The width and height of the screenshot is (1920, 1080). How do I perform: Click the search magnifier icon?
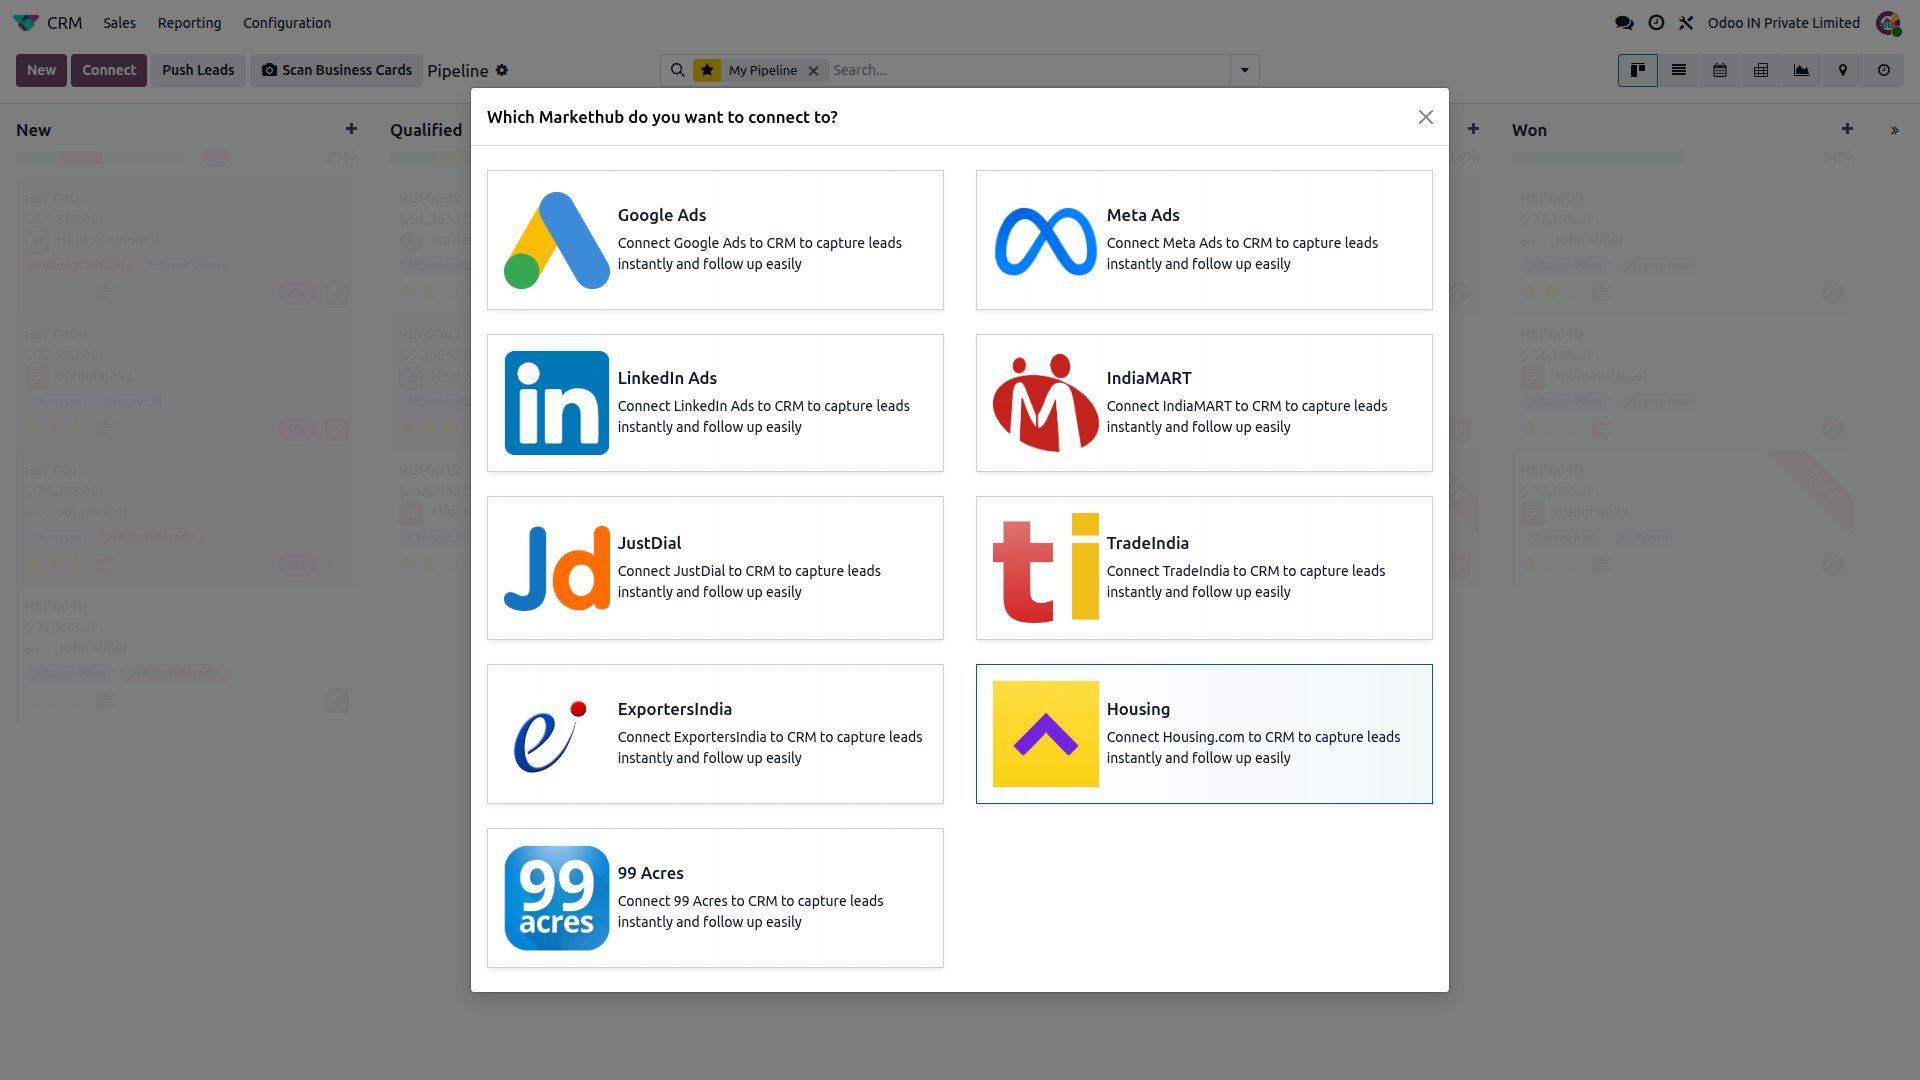pos(677,70)
